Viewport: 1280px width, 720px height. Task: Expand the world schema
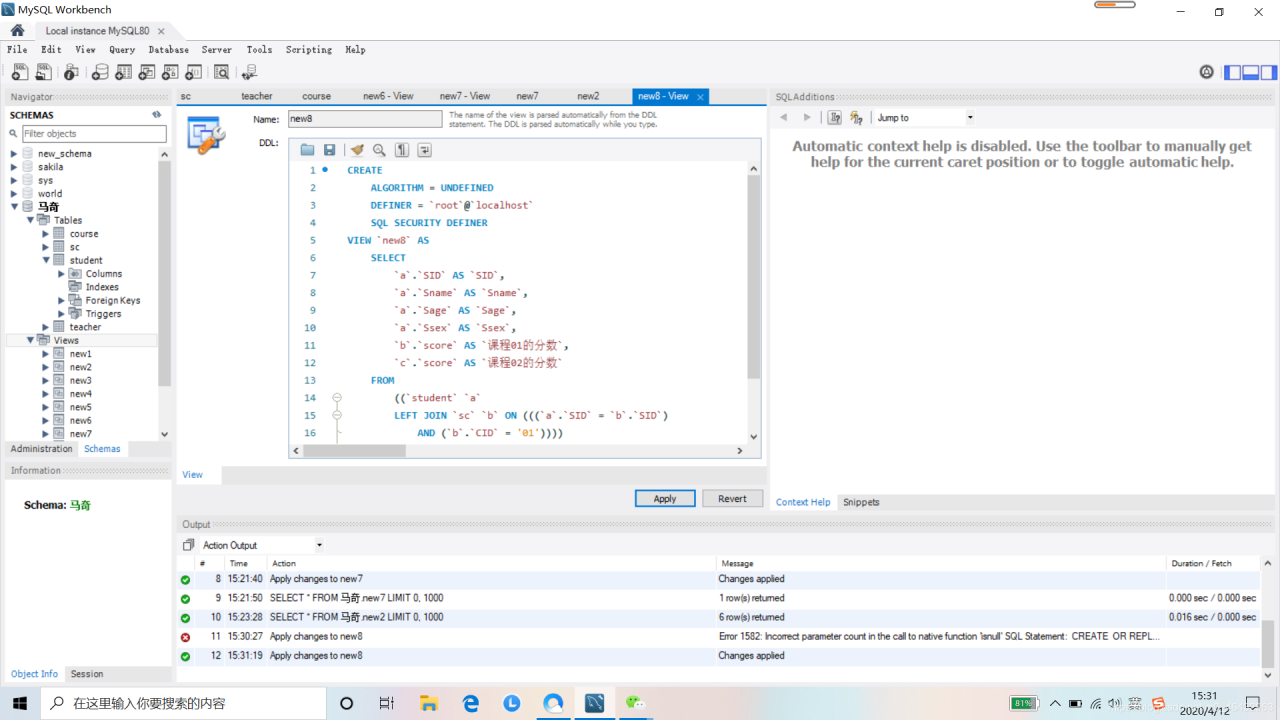click(14, 194)
